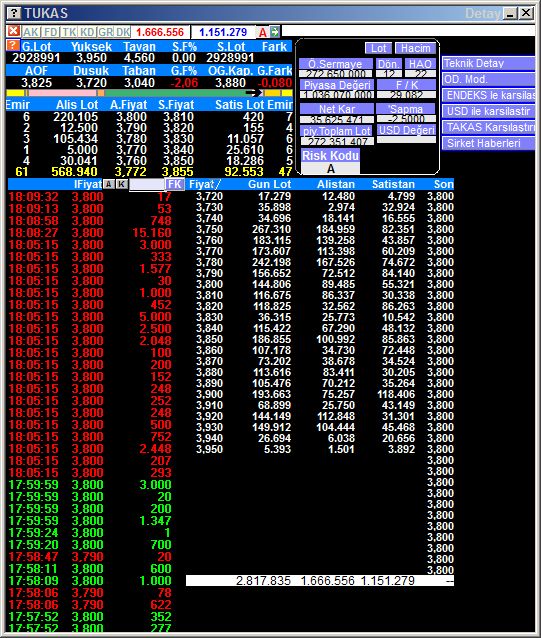This screenshot has width=541, height=638.
Task: Click price level 3,900 in price table
Action: coord(209,394)
